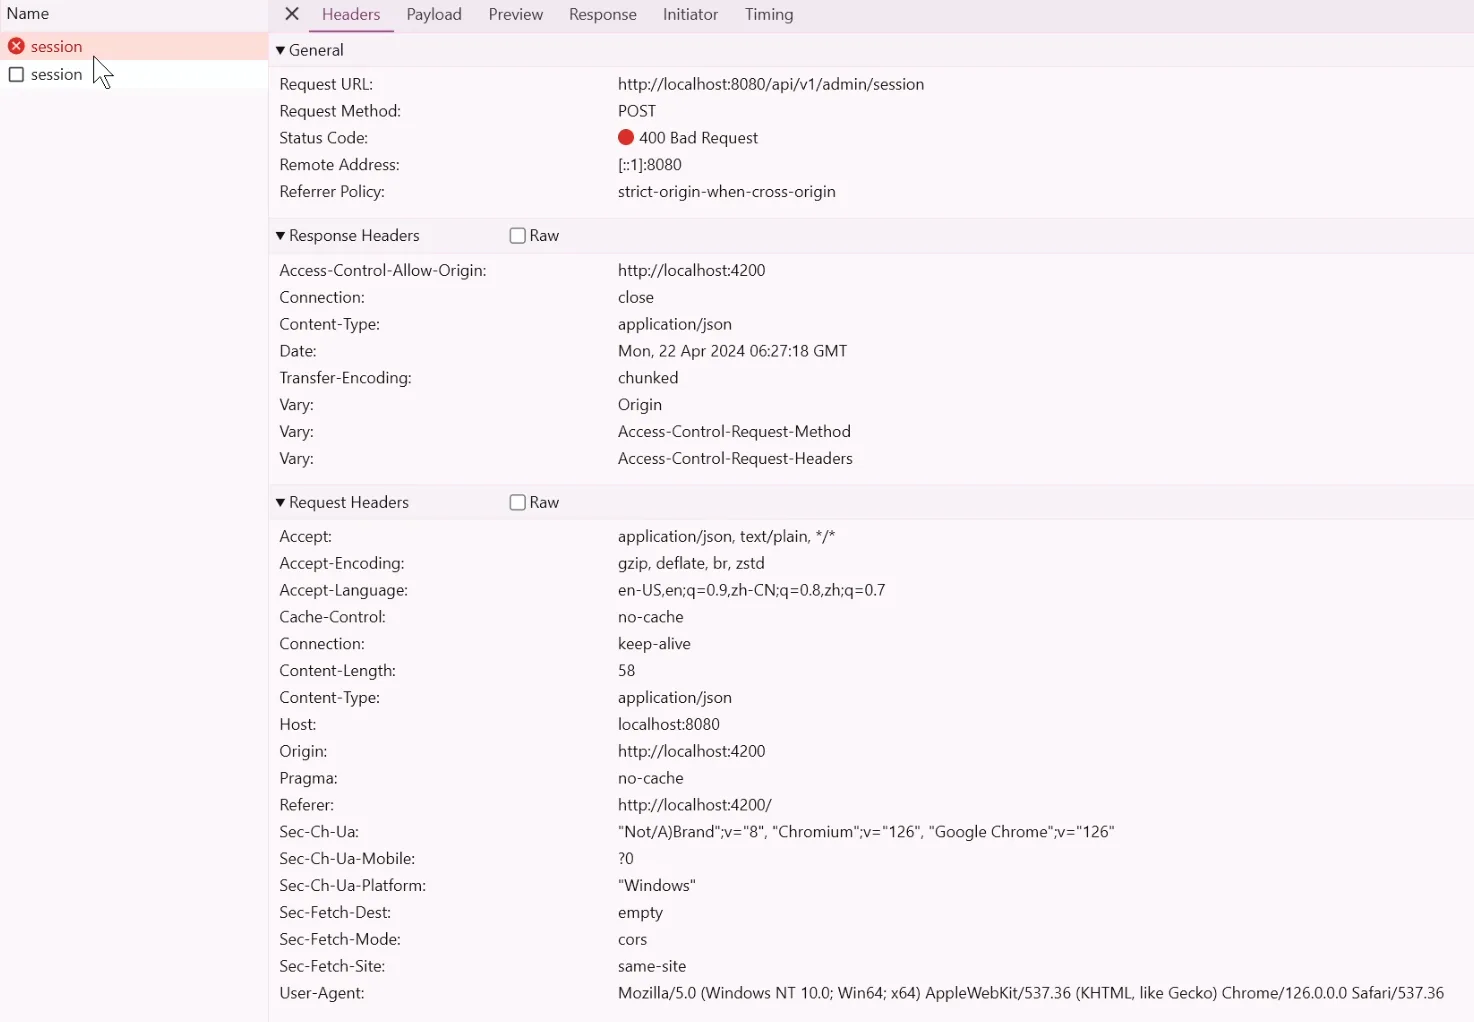Switch to the Response tab
Screen dimensions: 1474x1022
tap(603, 14)
